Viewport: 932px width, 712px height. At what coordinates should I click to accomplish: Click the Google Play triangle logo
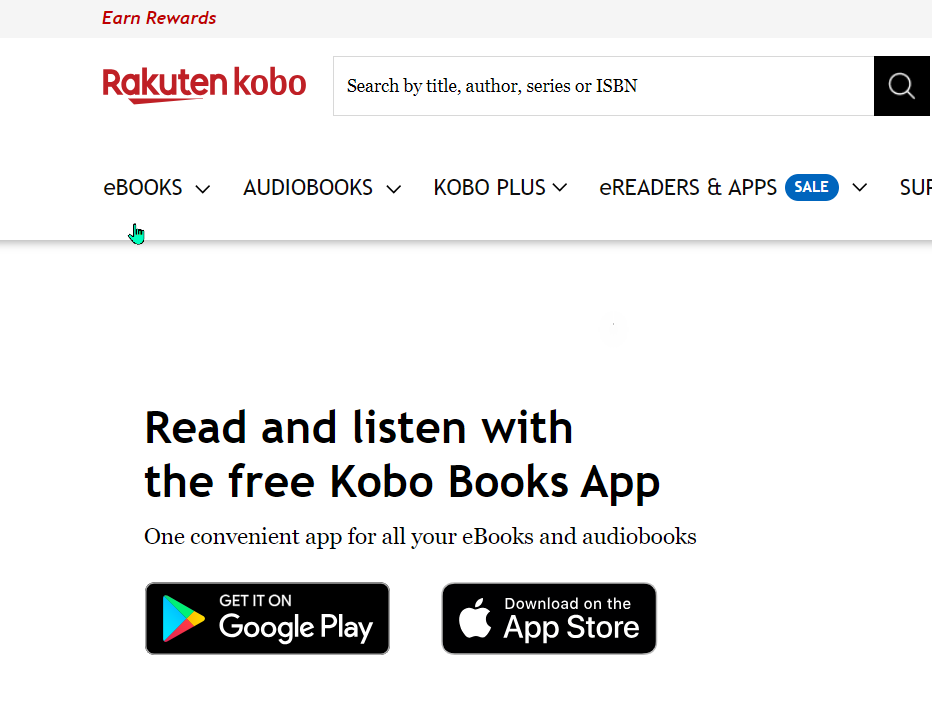[x=183, y=618]
